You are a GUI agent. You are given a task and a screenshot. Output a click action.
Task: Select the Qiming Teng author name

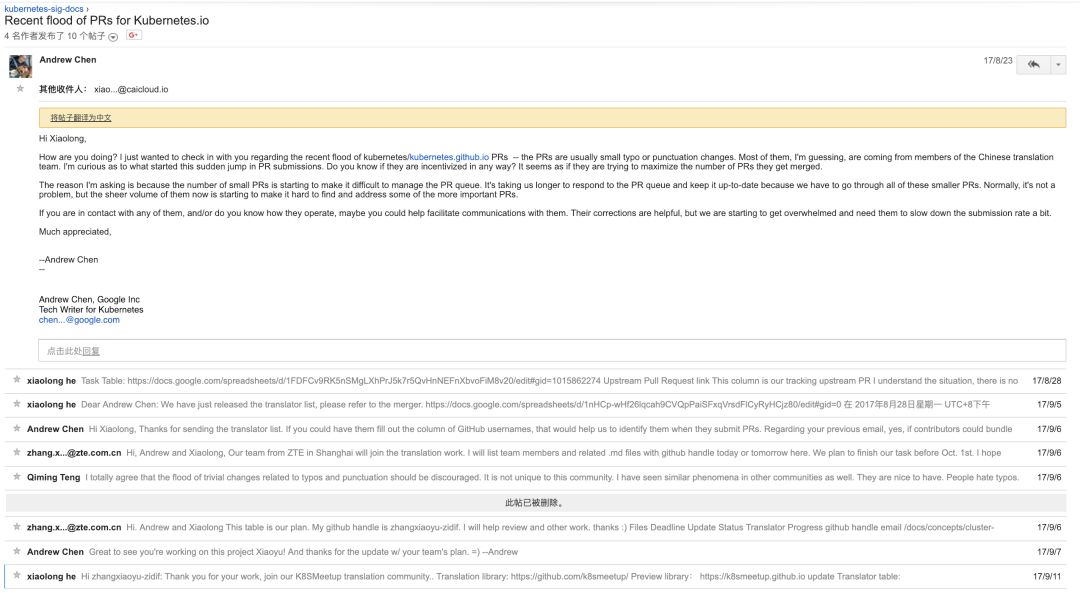click(54, 477)
